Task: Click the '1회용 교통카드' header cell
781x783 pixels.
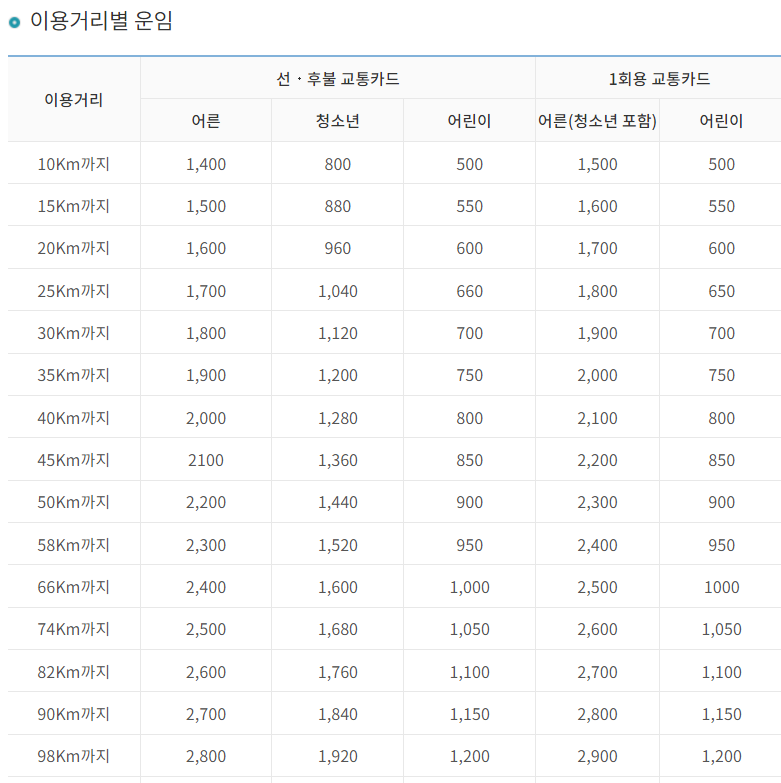Action: (659, 78)
